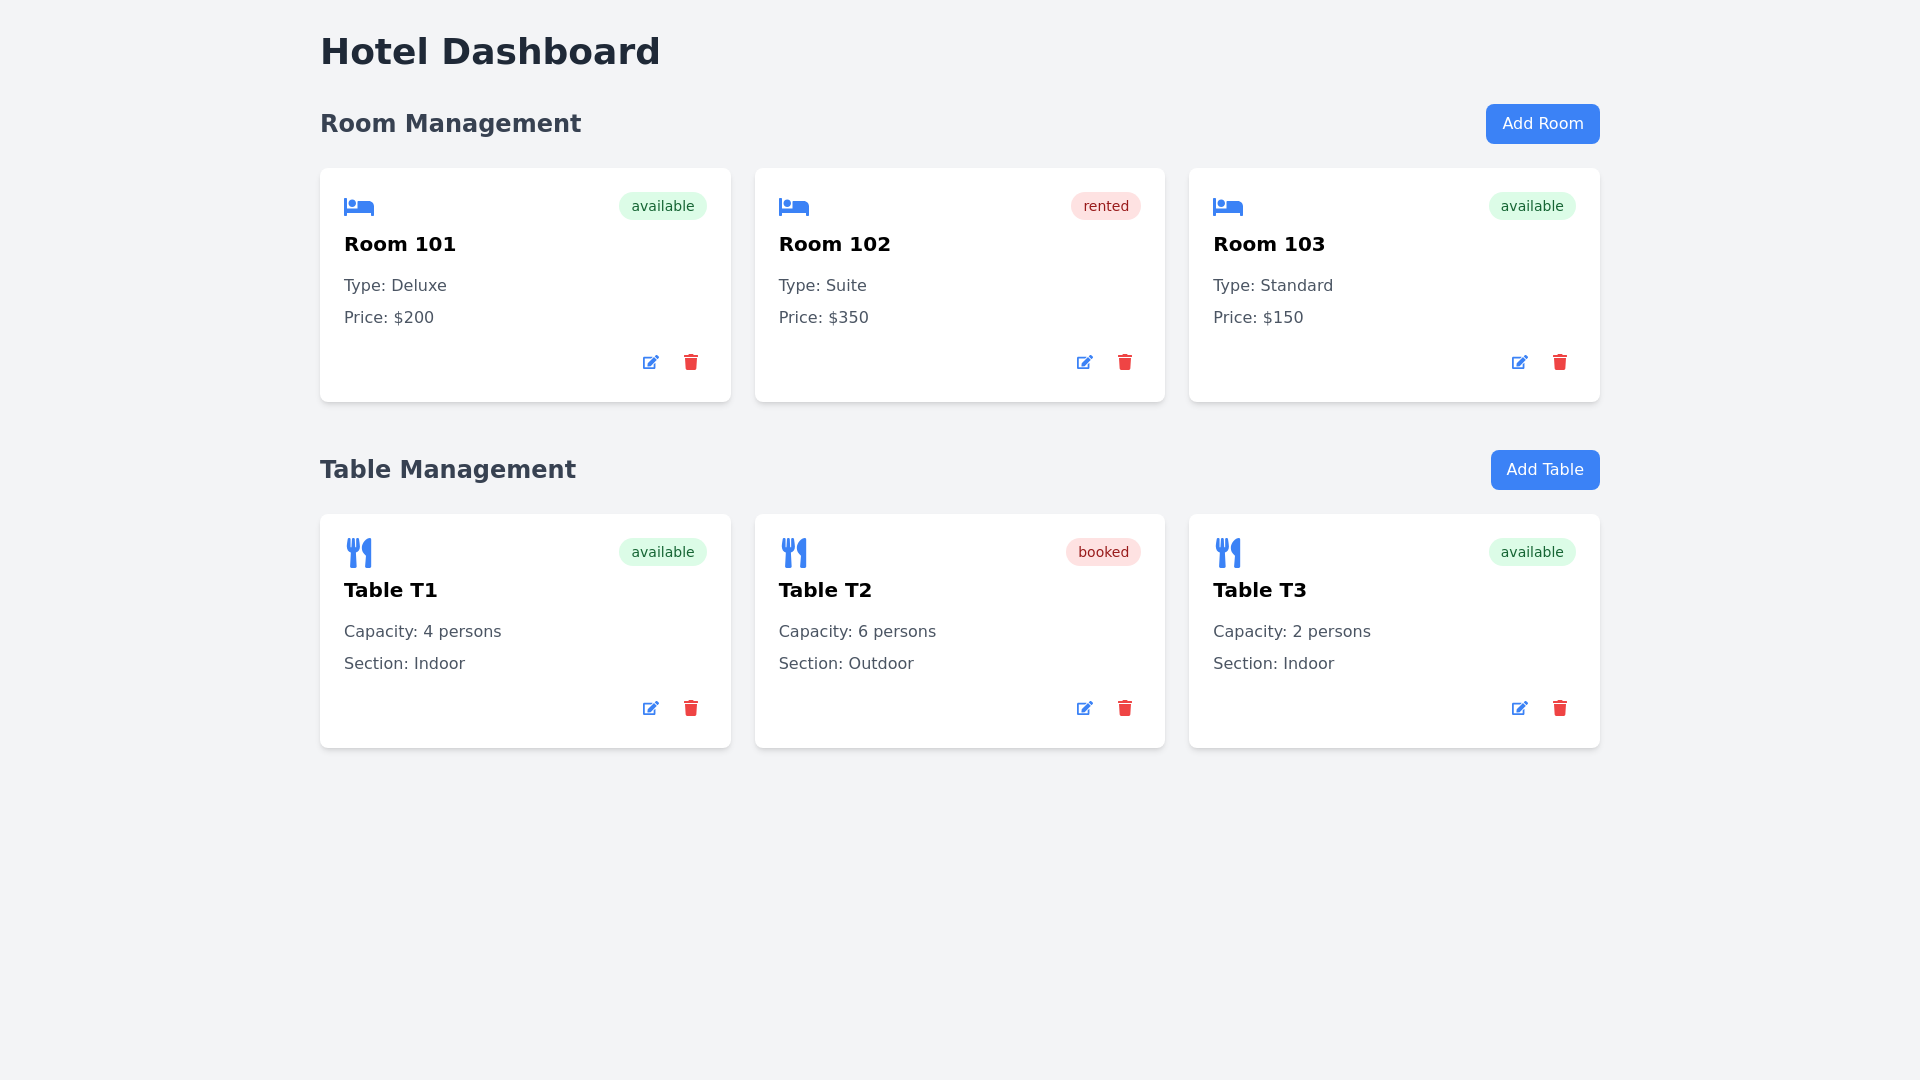Click the delete trash icon for Table T1
The height and width of the screenshot is (1080, 1920).
pos(690,708)
